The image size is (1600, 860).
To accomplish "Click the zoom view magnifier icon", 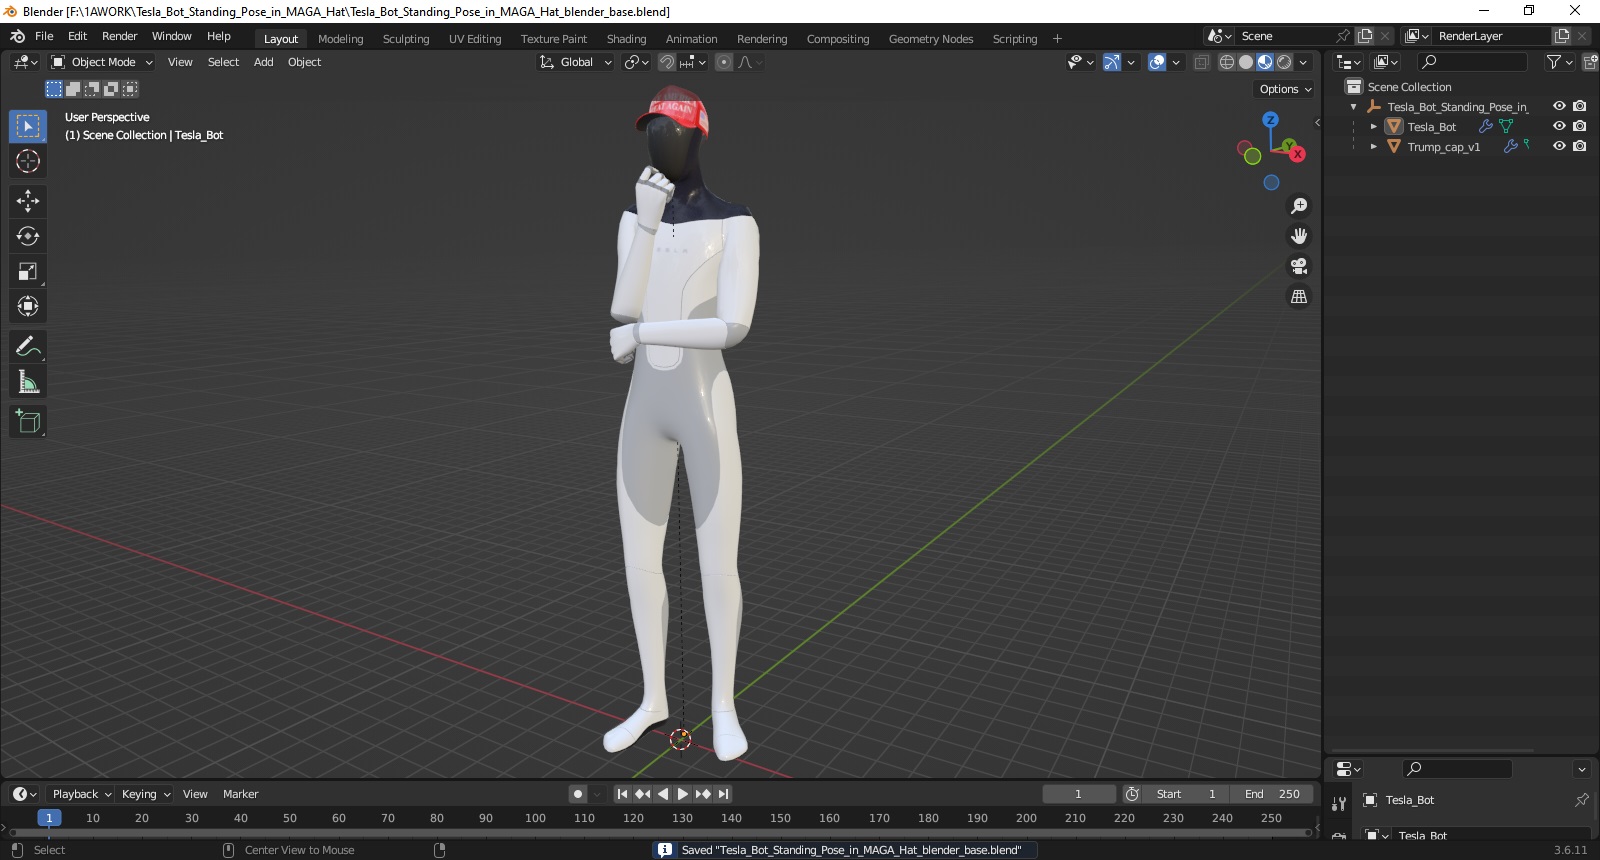I will (x=1299, y=206).
